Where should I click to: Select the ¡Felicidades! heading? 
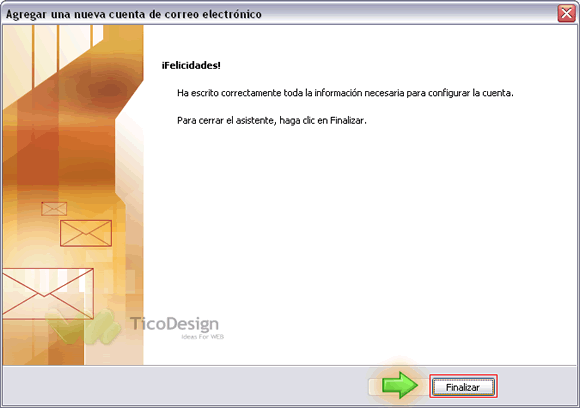point(191,65)
